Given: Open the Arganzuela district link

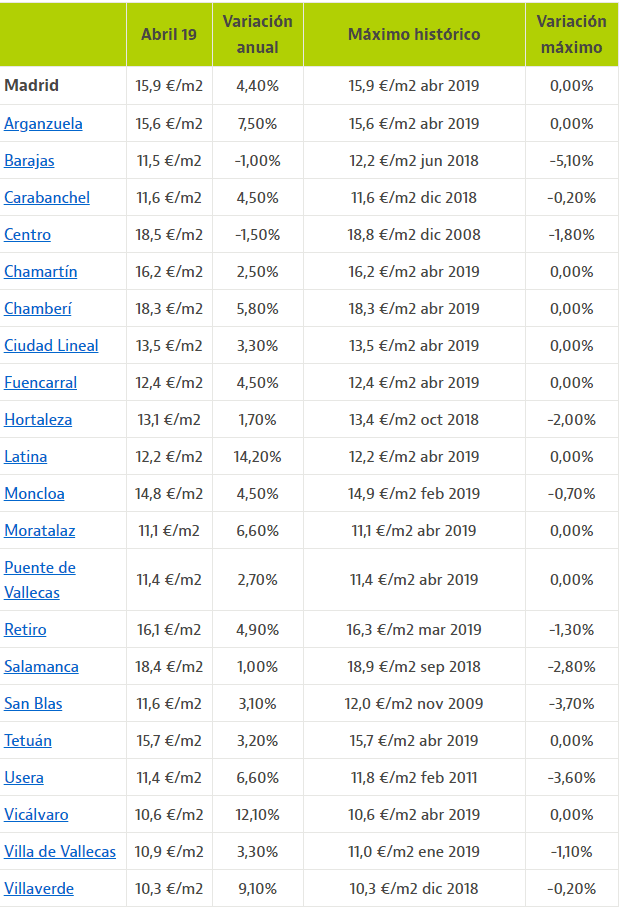Looking at the screenshot, I should pyautogui.click(x=43, y=124).
